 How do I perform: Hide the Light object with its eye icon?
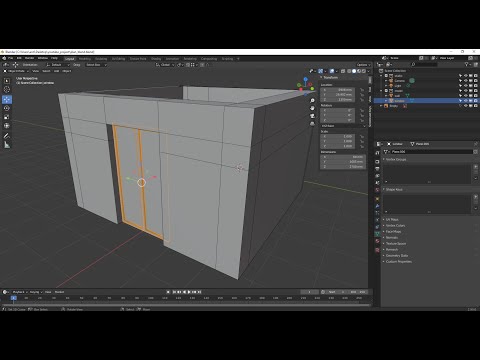click(x=466, y=86)
